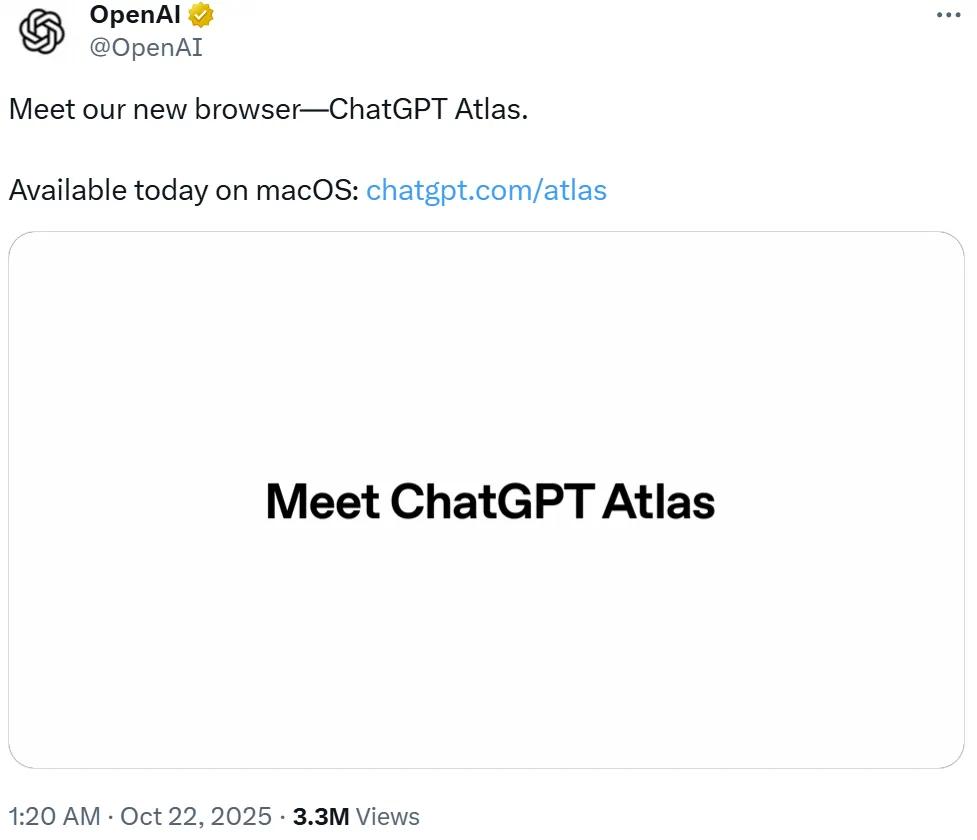Click the Available today on macOS line
Screen dimensions: 977x840
pyautogui.click(x=180, y=190)
